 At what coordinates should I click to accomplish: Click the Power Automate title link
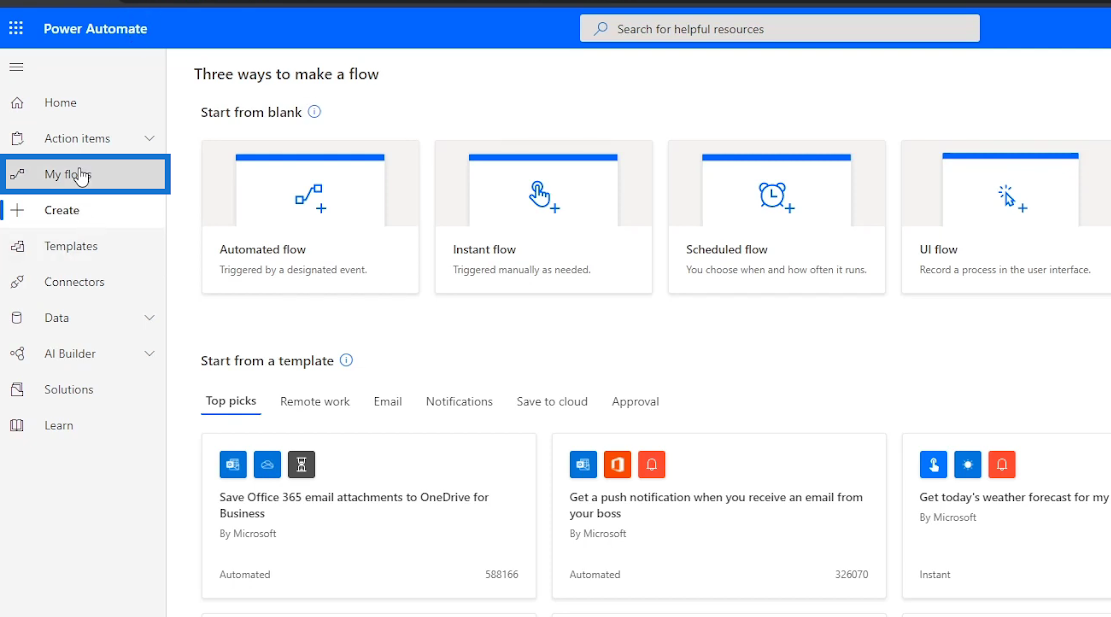coord(96,29)
